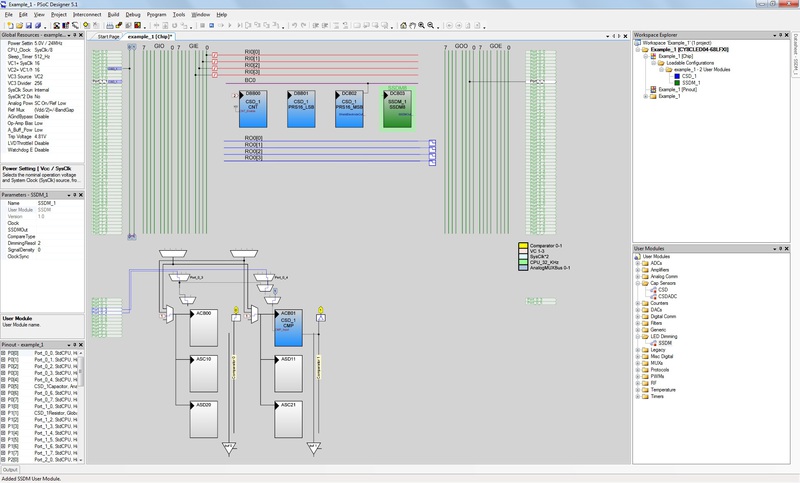Click the green CPU_32_KHz legend swatch
The image size is (800, 483).
tap(523, 262)
